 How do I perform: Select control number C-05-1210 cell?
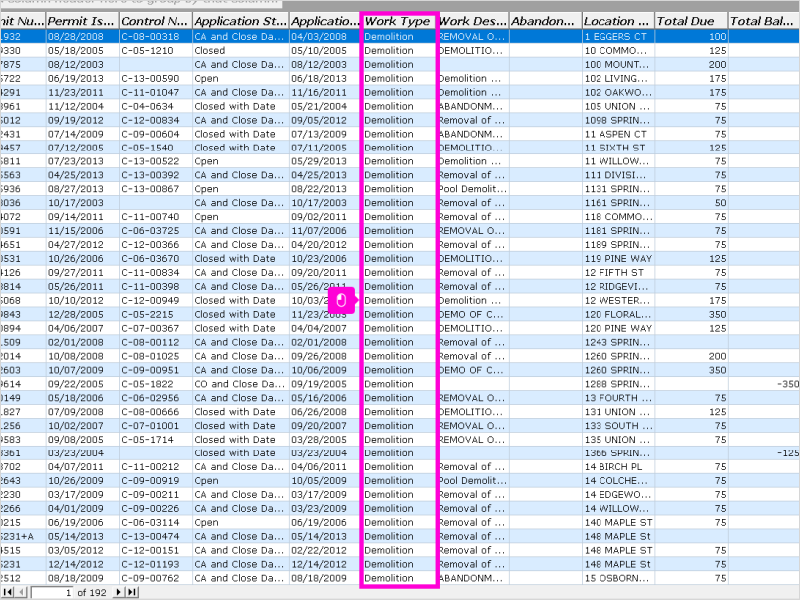(x=155, y=51)
